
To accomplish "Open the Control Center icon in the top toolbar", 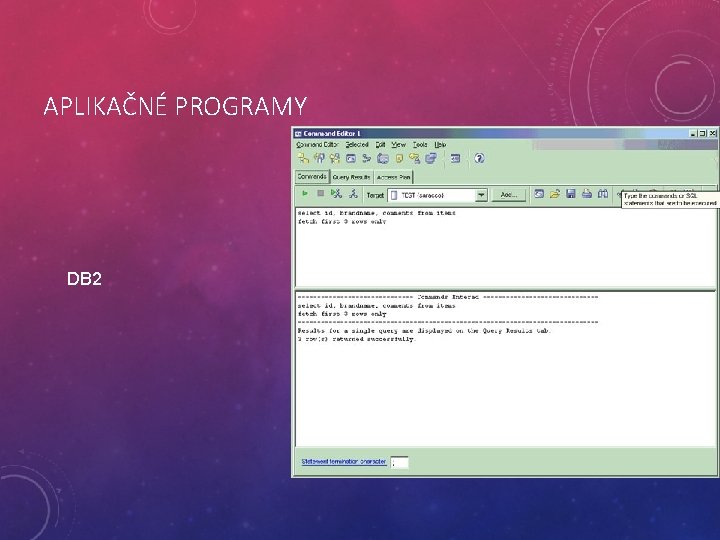I will 303,158.
